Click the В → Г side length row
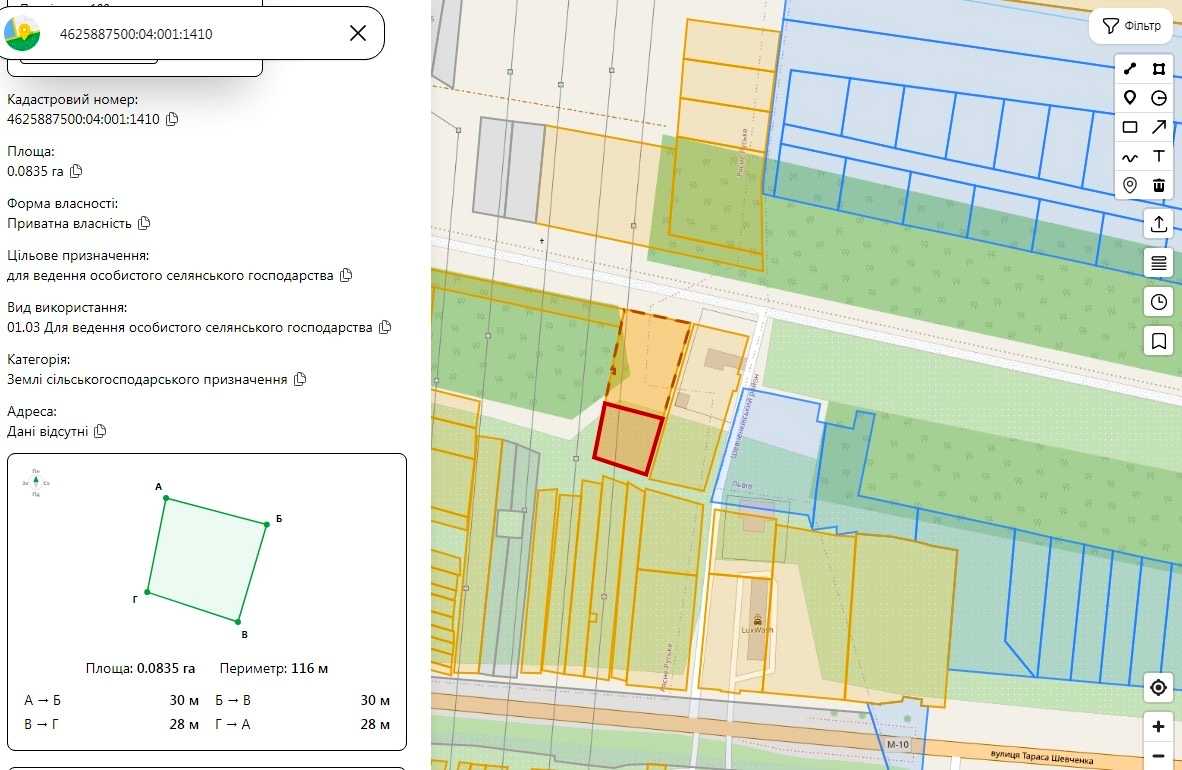 (112, 725)
